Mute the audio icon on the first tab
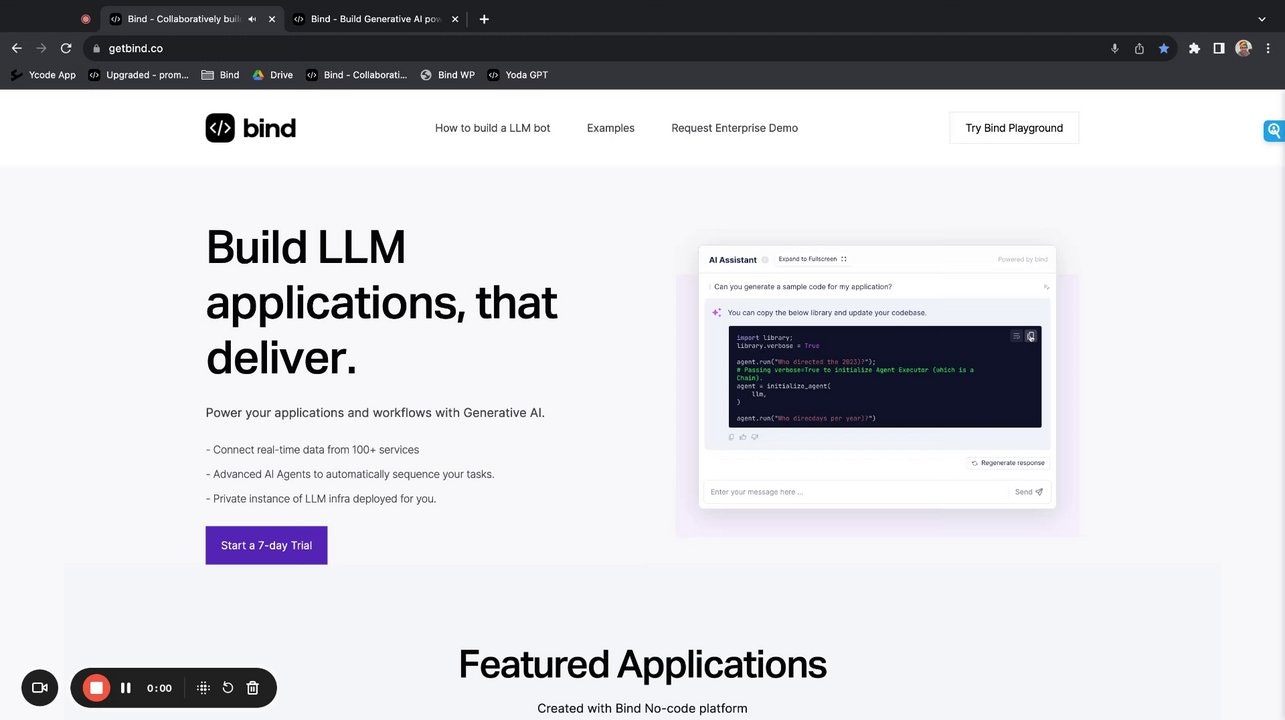This screenshot has width=1285, height=720. (252, 19)
